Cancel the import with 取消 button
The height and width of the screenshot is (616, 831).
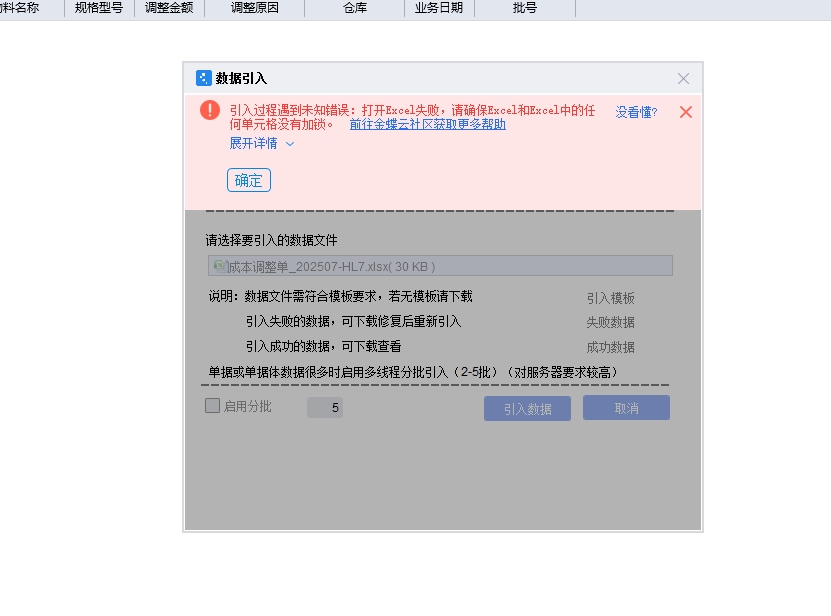coord(626,408)
